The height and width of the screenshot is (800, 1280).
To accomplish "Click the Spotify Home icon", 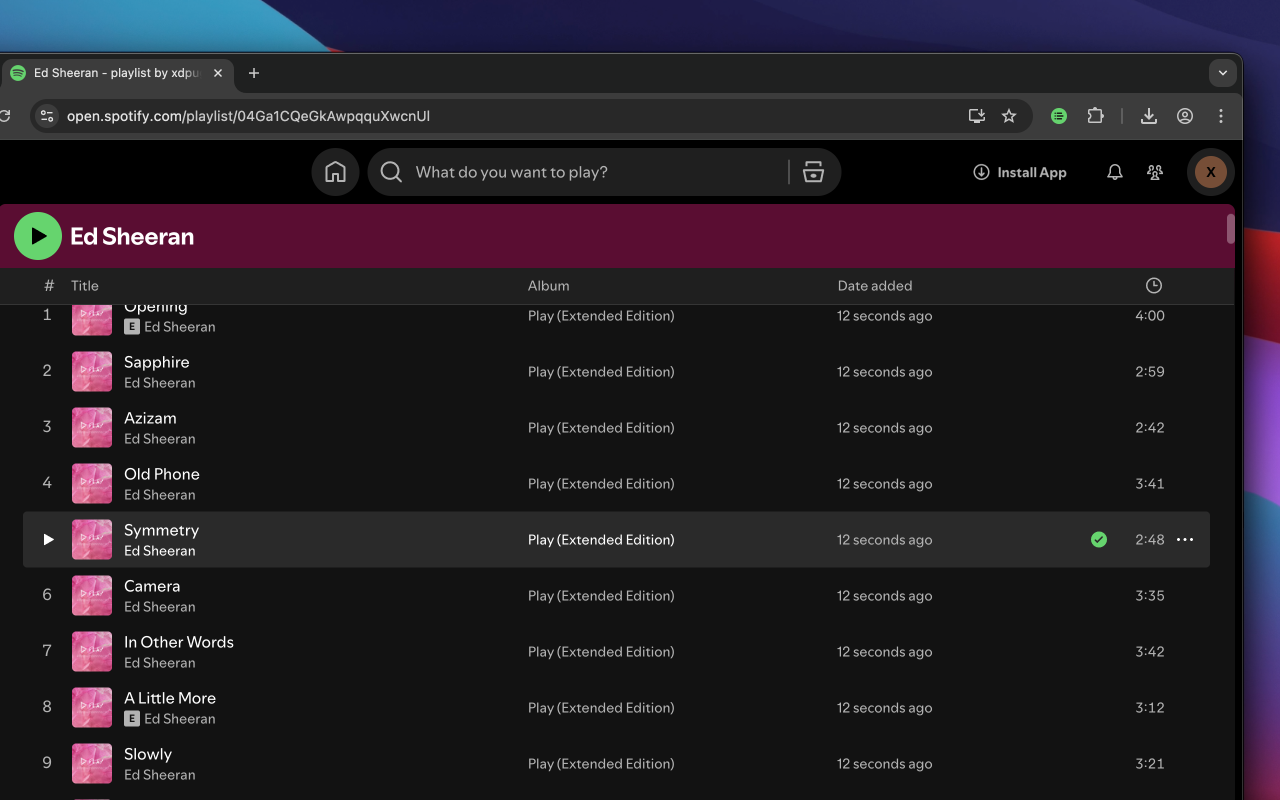I will click(x=336, y=172).
